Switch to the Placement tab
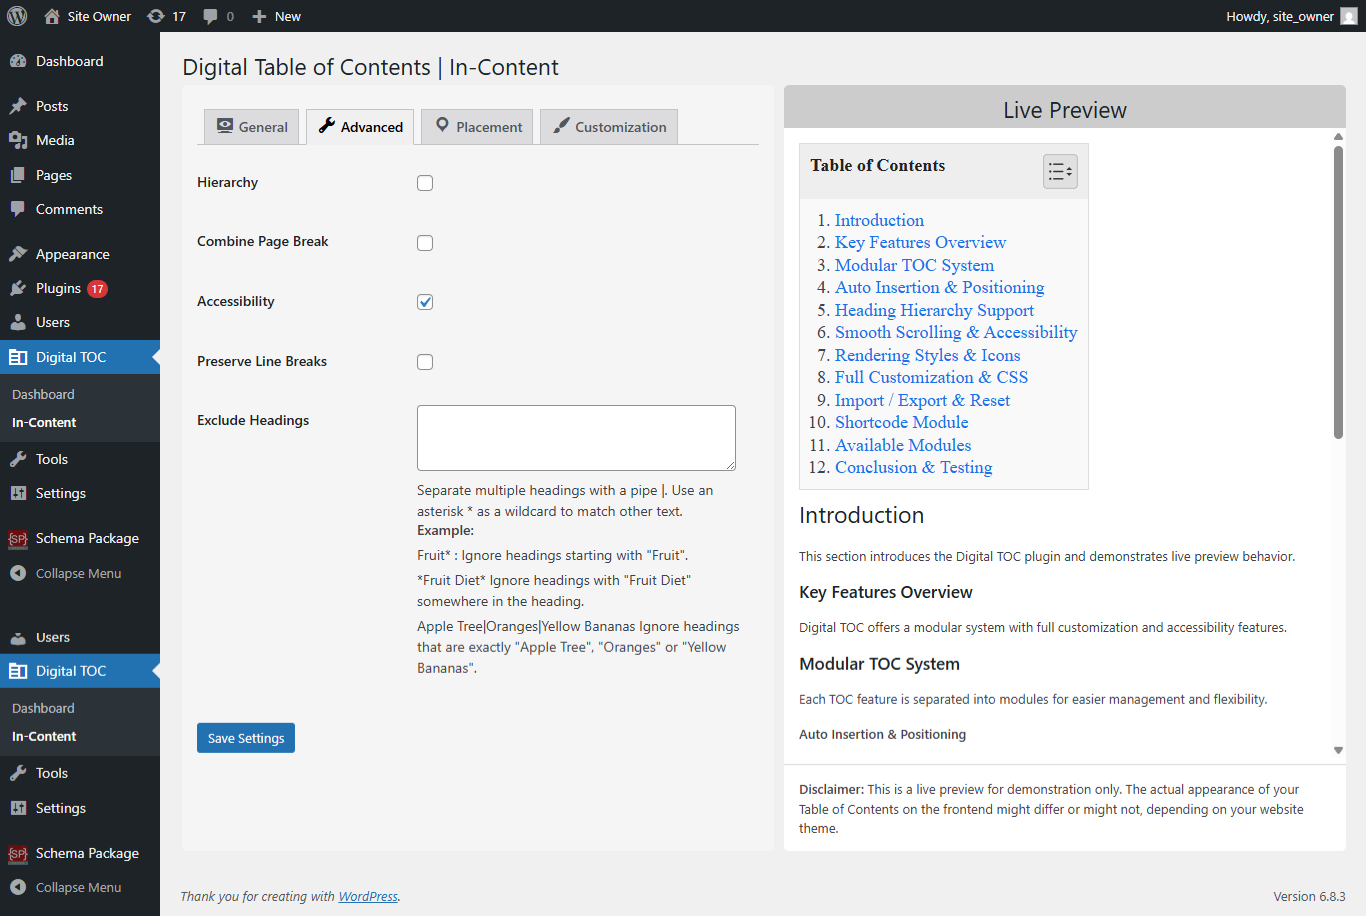 coord(478,127)
